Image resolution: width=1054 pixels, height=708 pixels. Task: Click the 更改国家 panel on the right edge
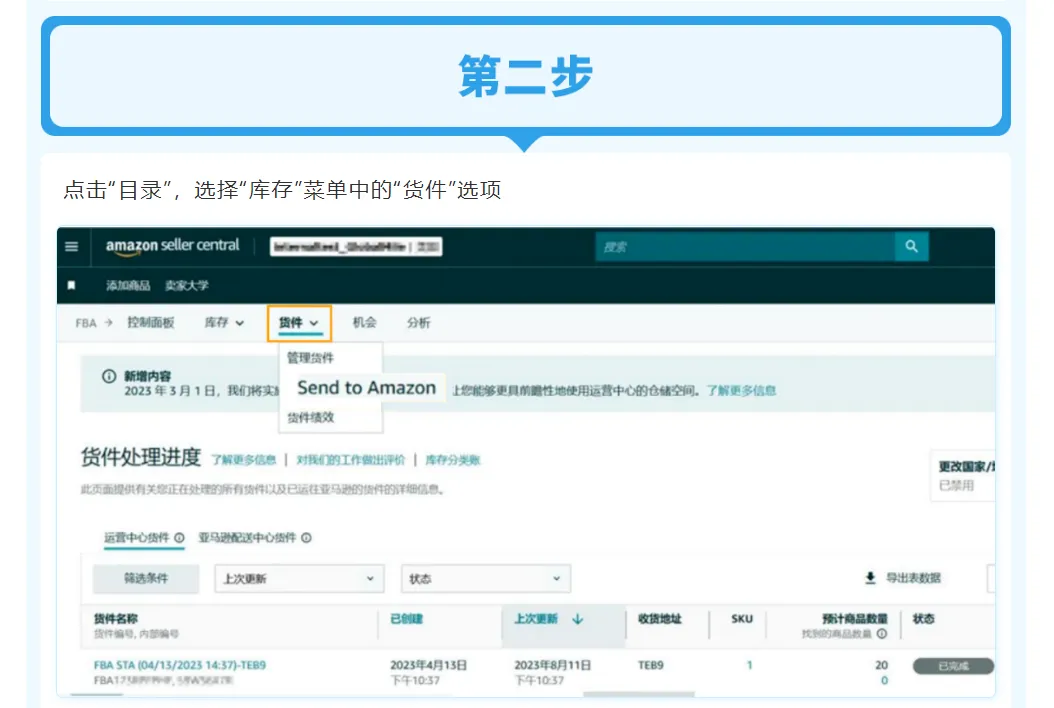pyautogui.click(x=963, y=475)
